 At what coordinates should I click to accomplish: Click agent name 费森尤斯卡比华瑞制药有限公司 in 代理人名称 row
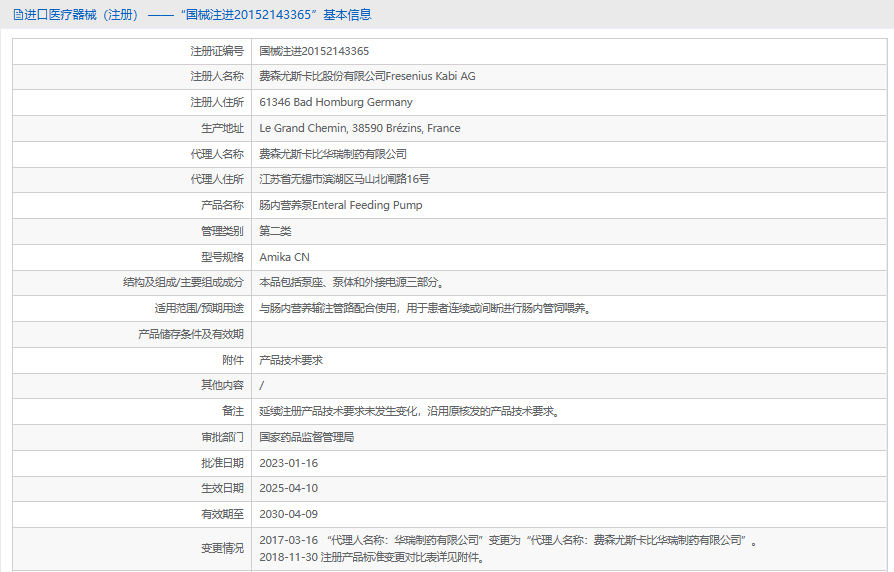tap(333, 154)
